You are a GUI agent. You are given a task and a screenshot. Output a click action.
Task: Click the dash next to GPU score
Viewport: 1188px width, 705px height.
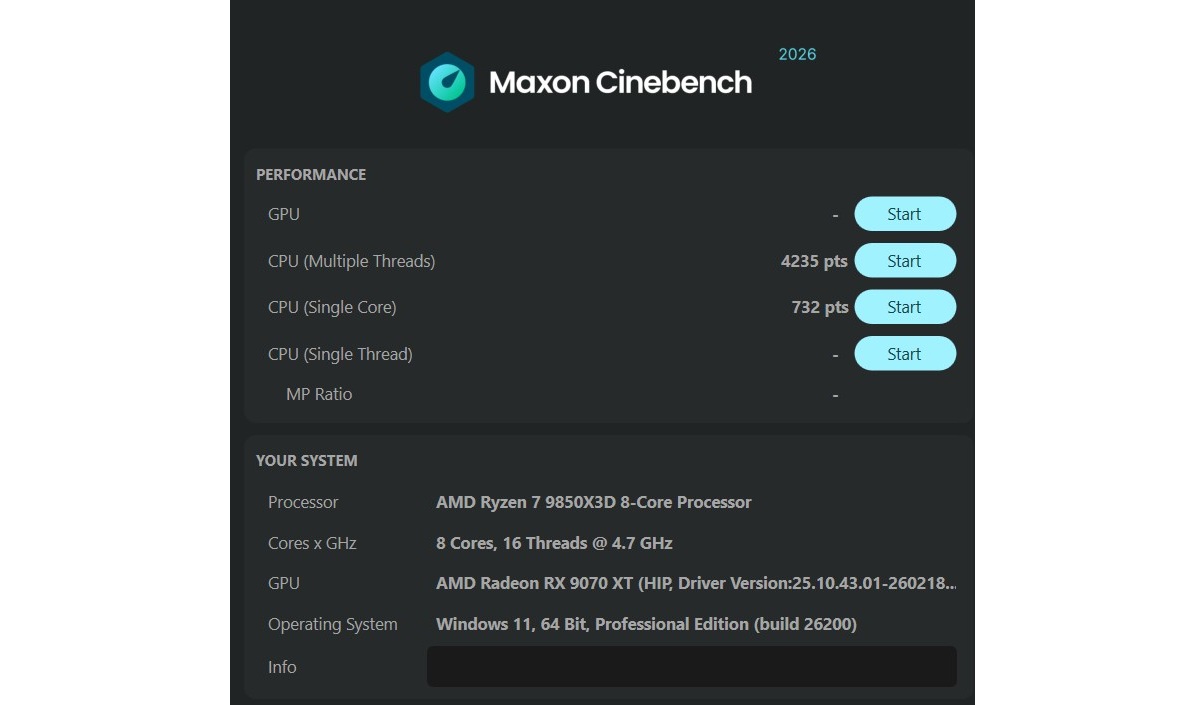(835, 213)
